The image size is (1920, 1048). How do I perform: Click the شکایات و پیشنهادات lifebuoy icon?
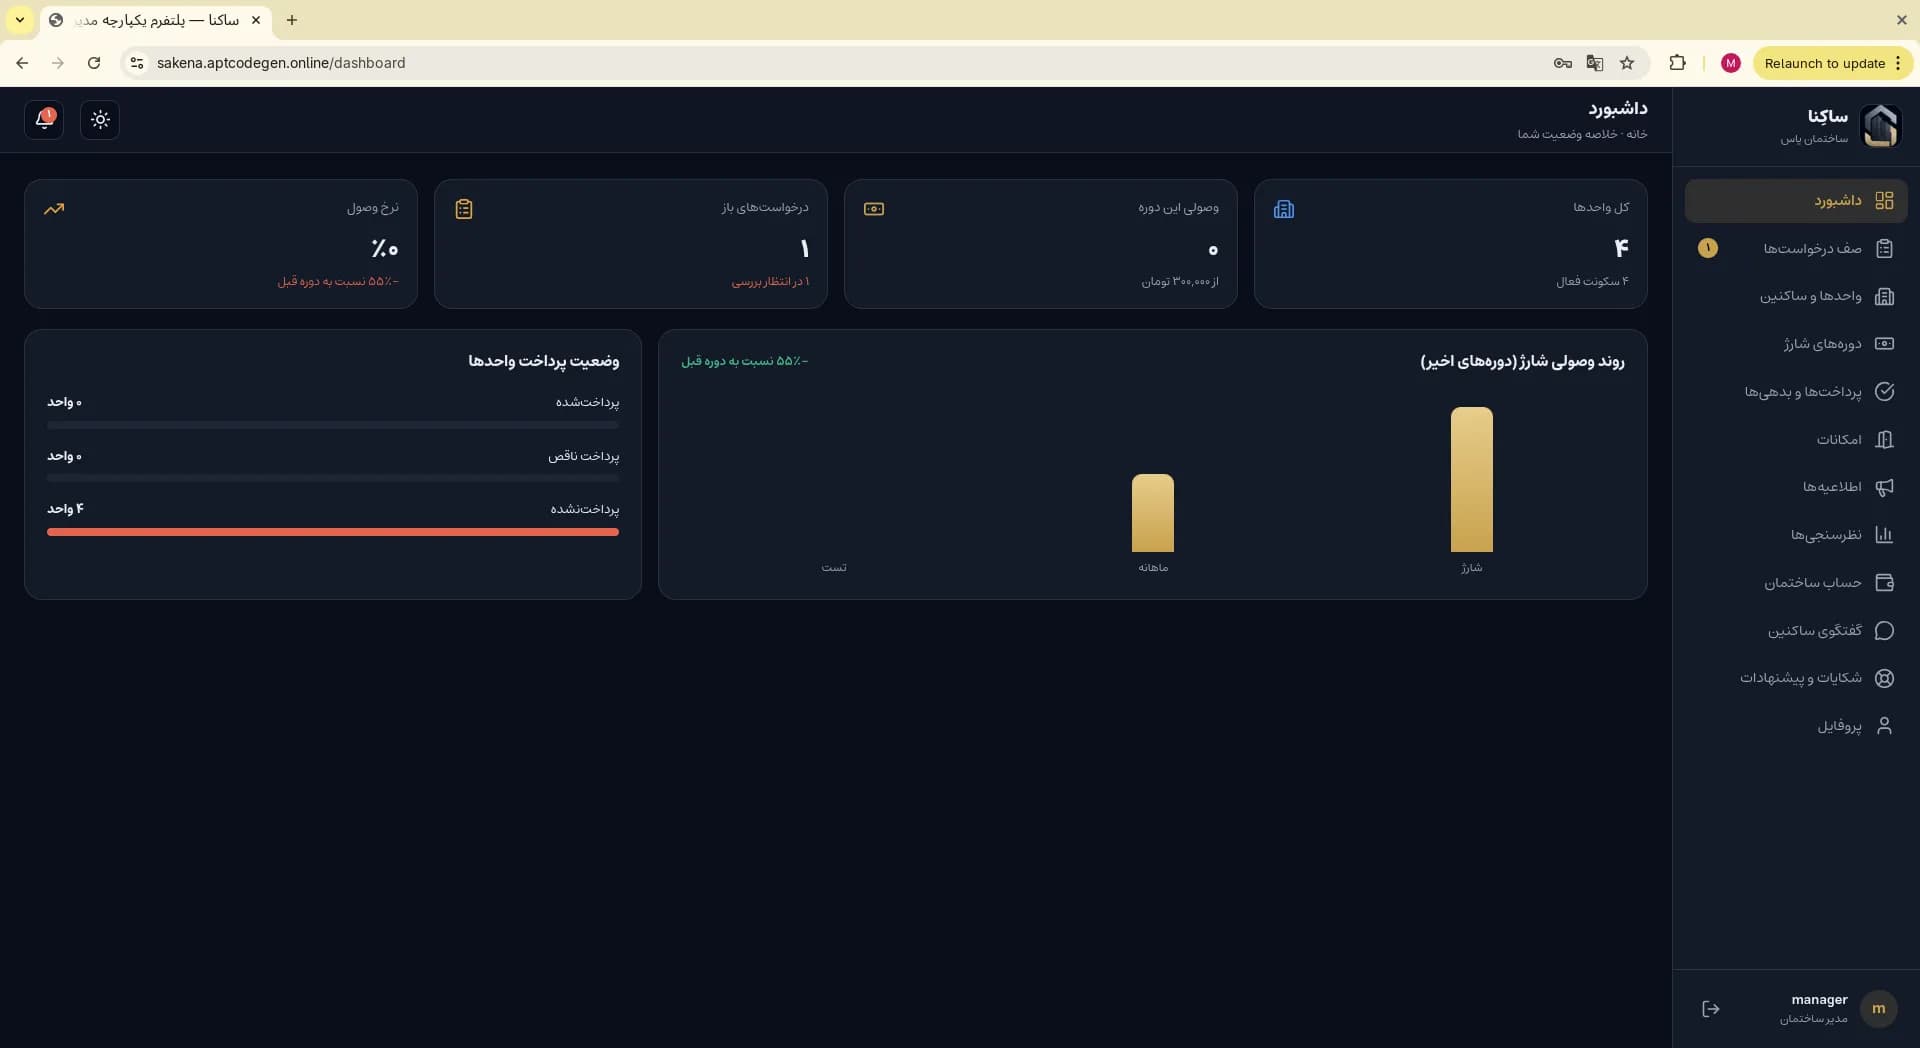1884,678
